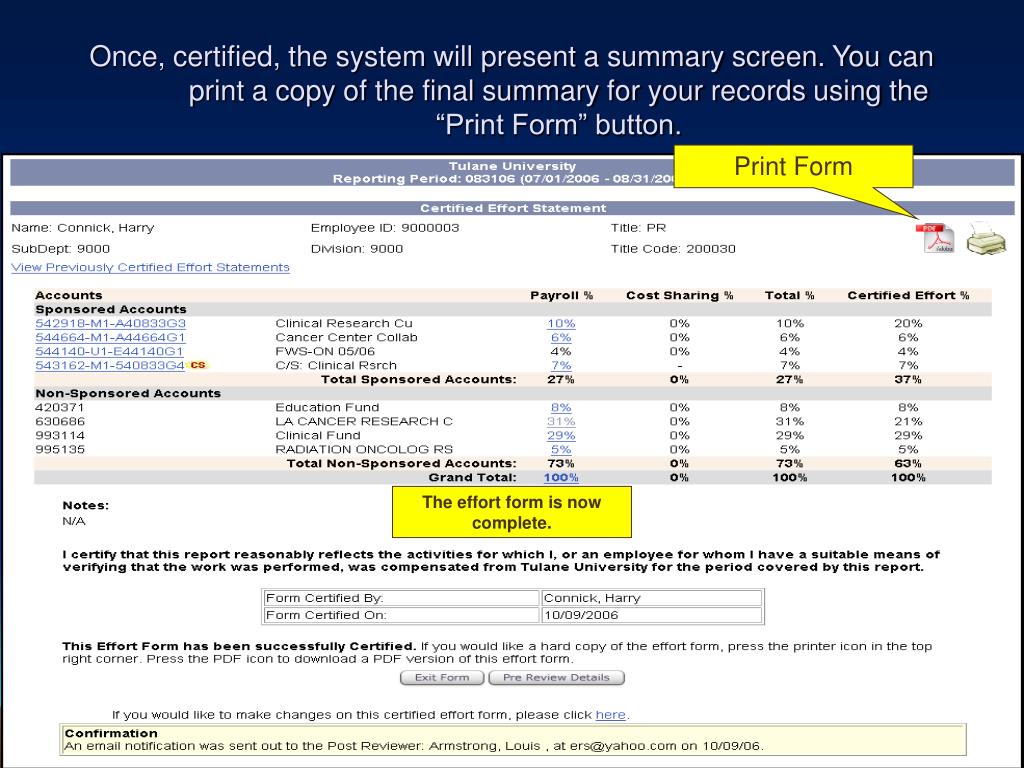This screenshot has height=768, width=1024.
Task: Select the Form Certified On date 10/09/2006
Action: [581, 615]
